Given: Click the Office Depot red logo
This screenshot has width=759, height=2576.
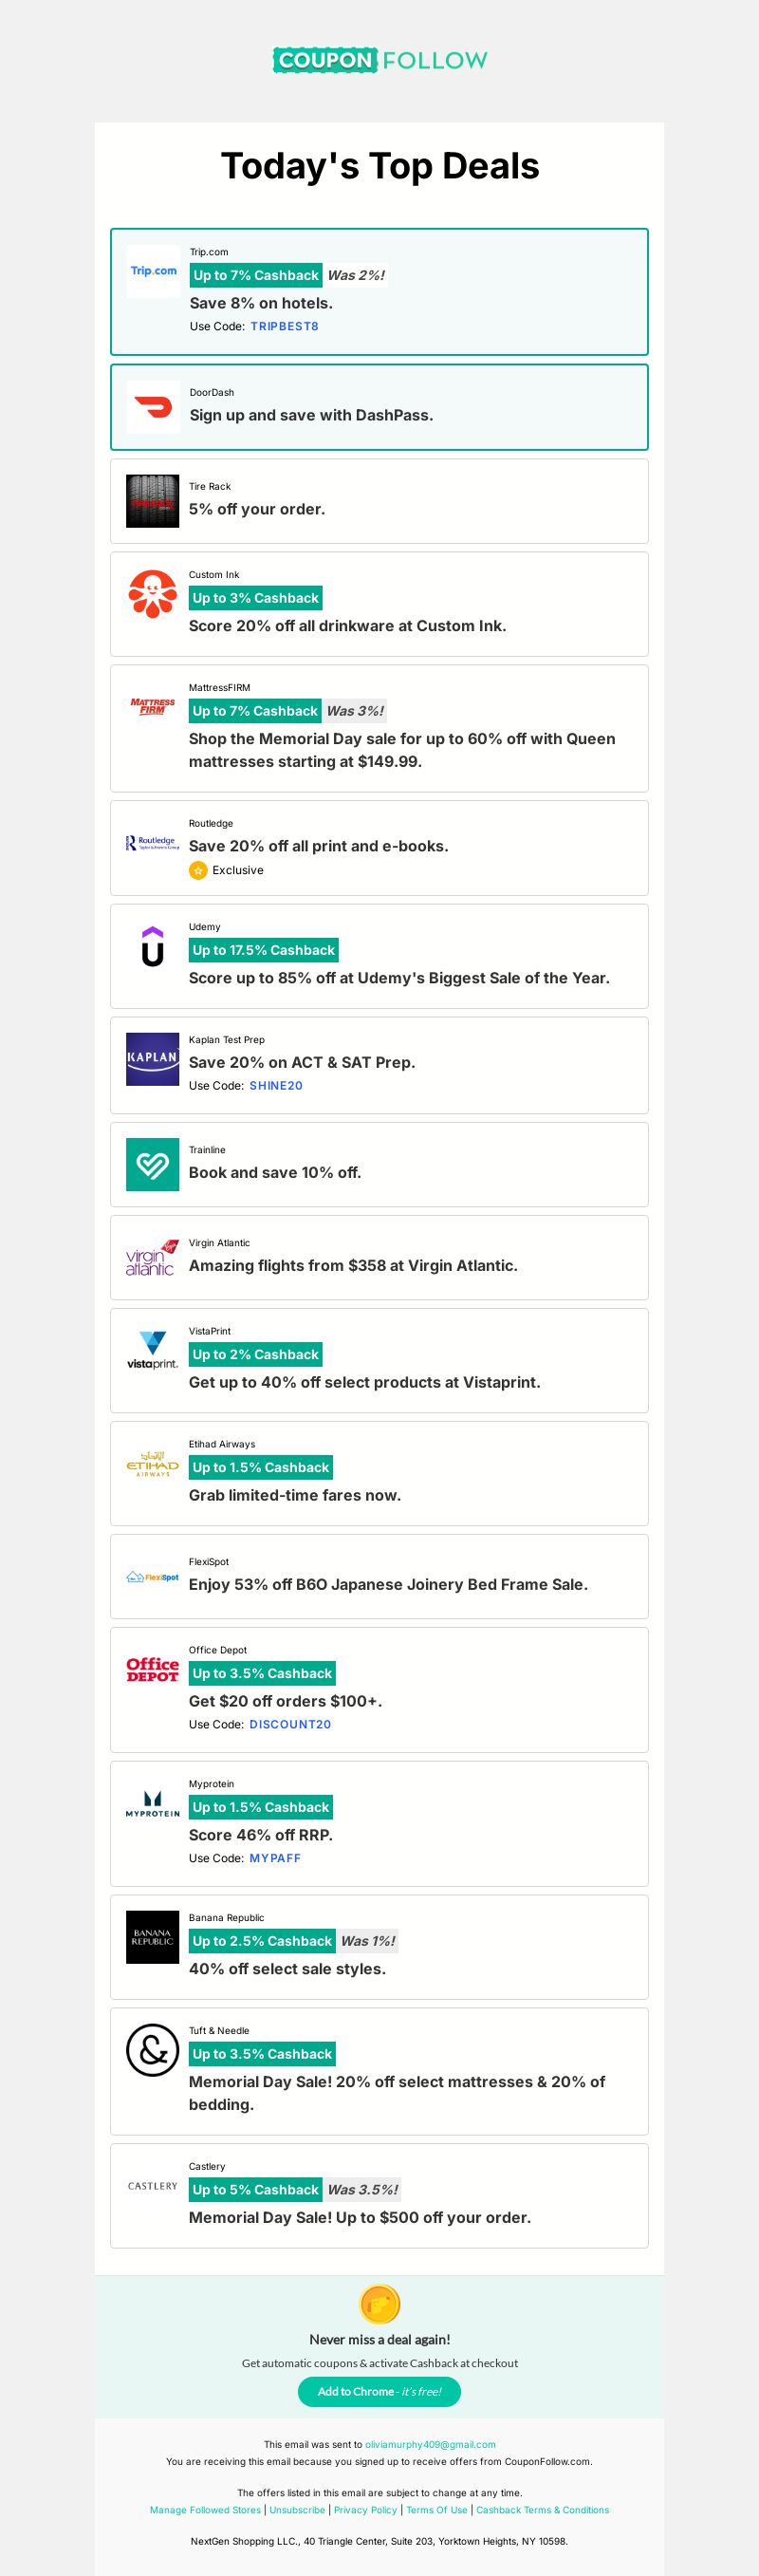Looking at the screenshot, I should coord(153,1669).
